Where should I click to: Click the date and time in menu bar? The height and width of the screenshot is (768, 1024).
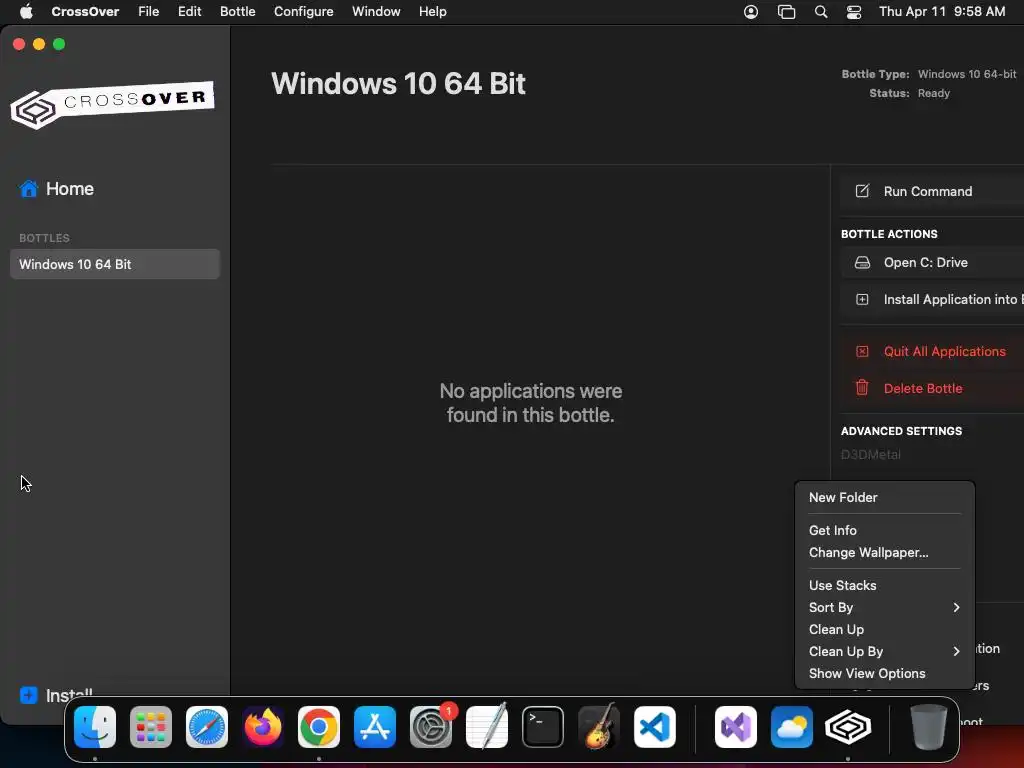942,12
